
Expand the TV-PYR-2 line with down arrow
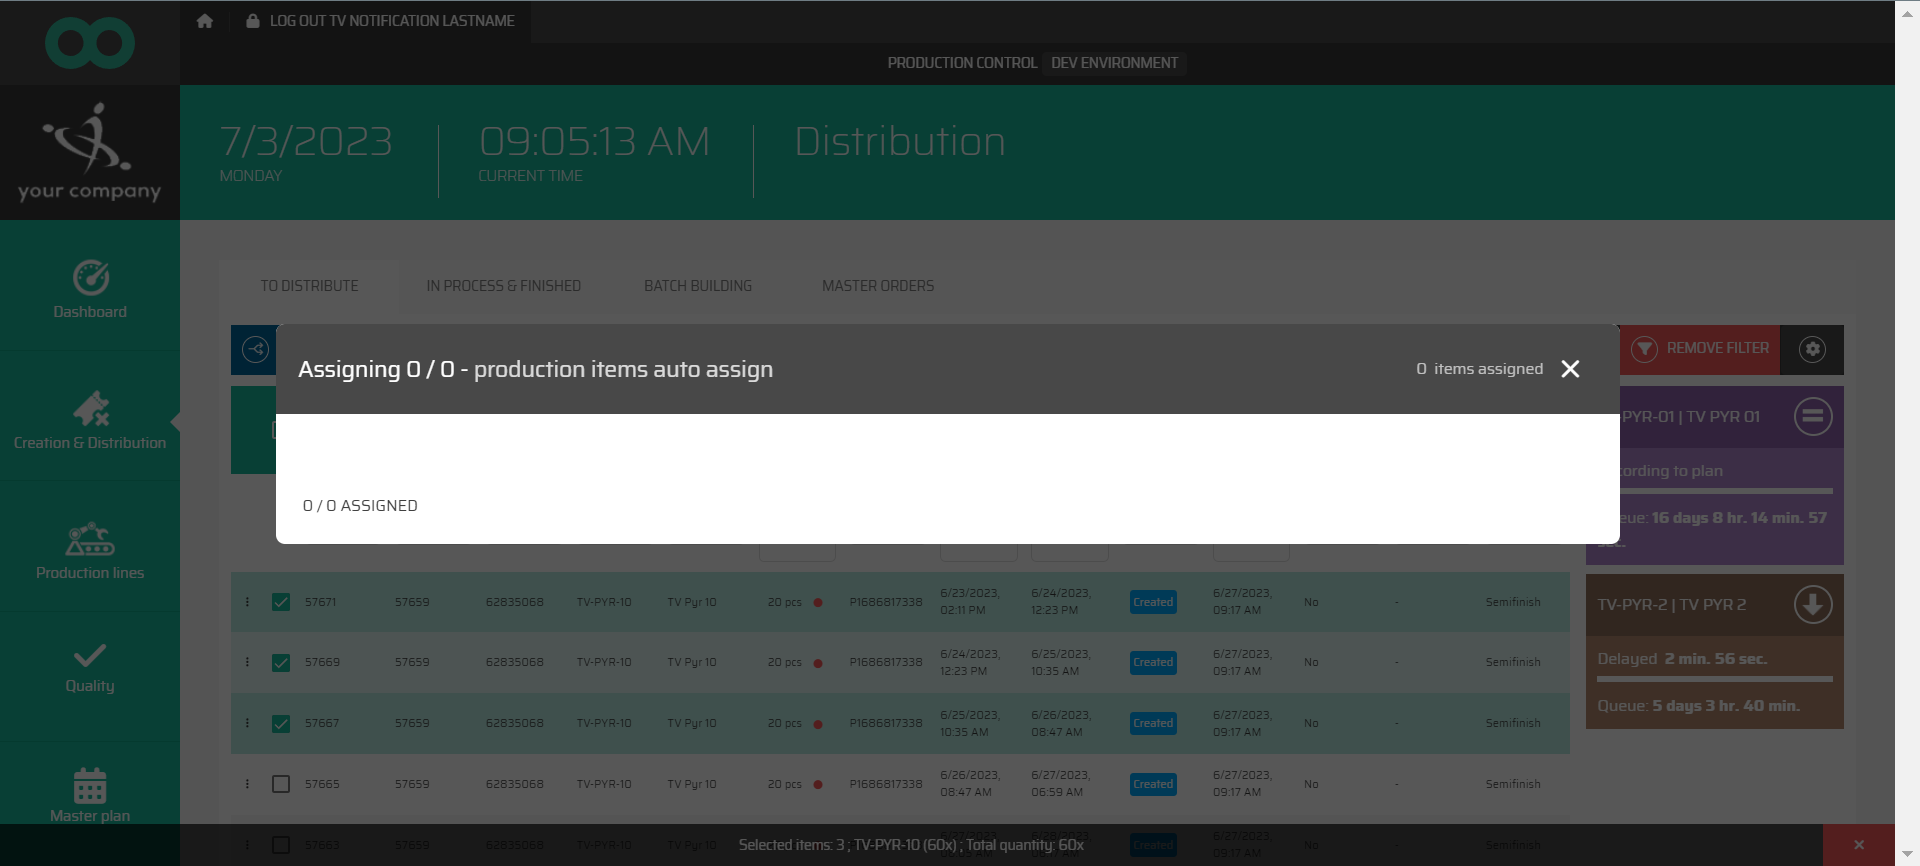click(1812, 605)
